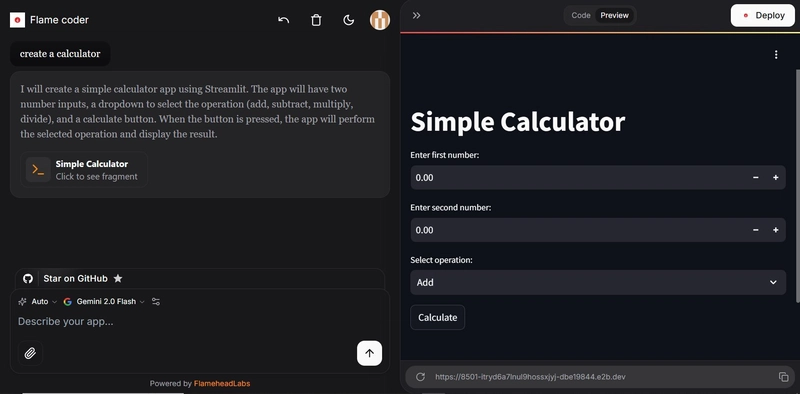Screen dimensions: 800x394
Task: Copy the preview URL with copy icon
Action: [x=784, y=377]
